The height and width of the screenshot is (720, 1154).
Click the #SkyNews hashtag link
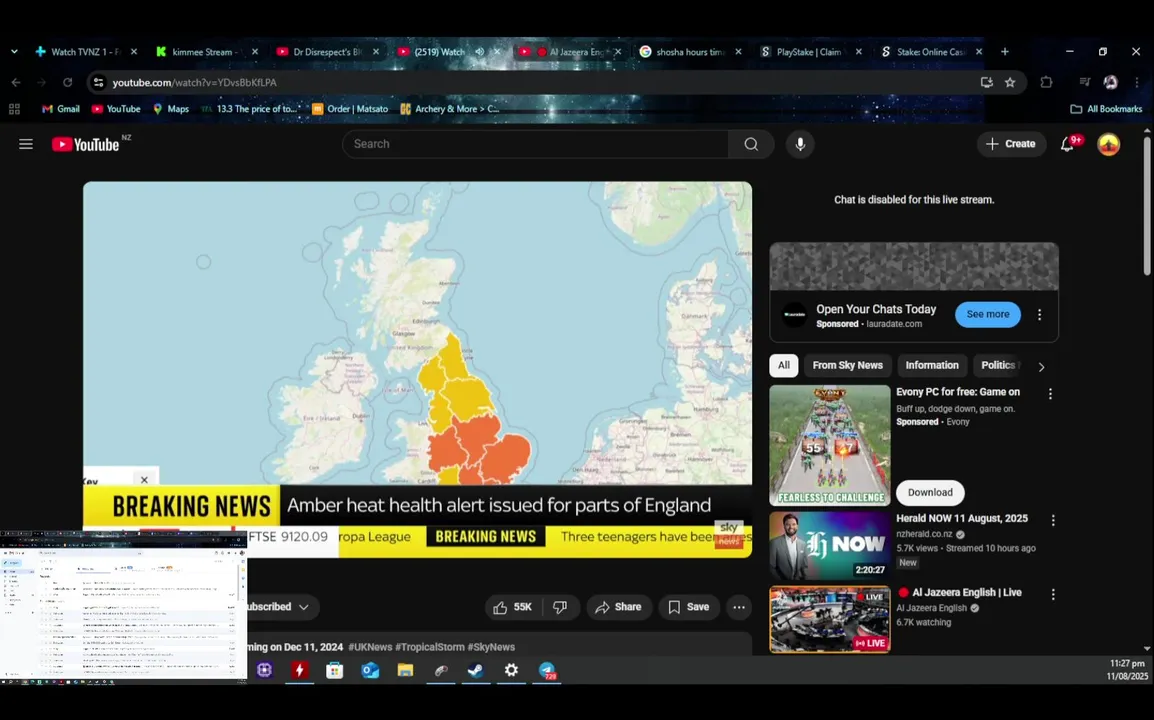coord(491,647)
